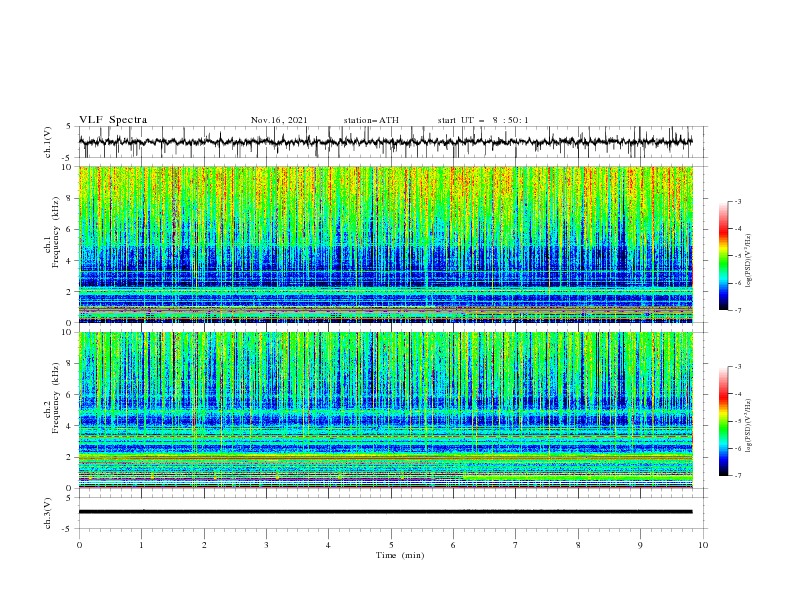Screen dimensions: 792x612
Task: Click the ch.1 voltage waveform trace
Action: pos(385,142)
